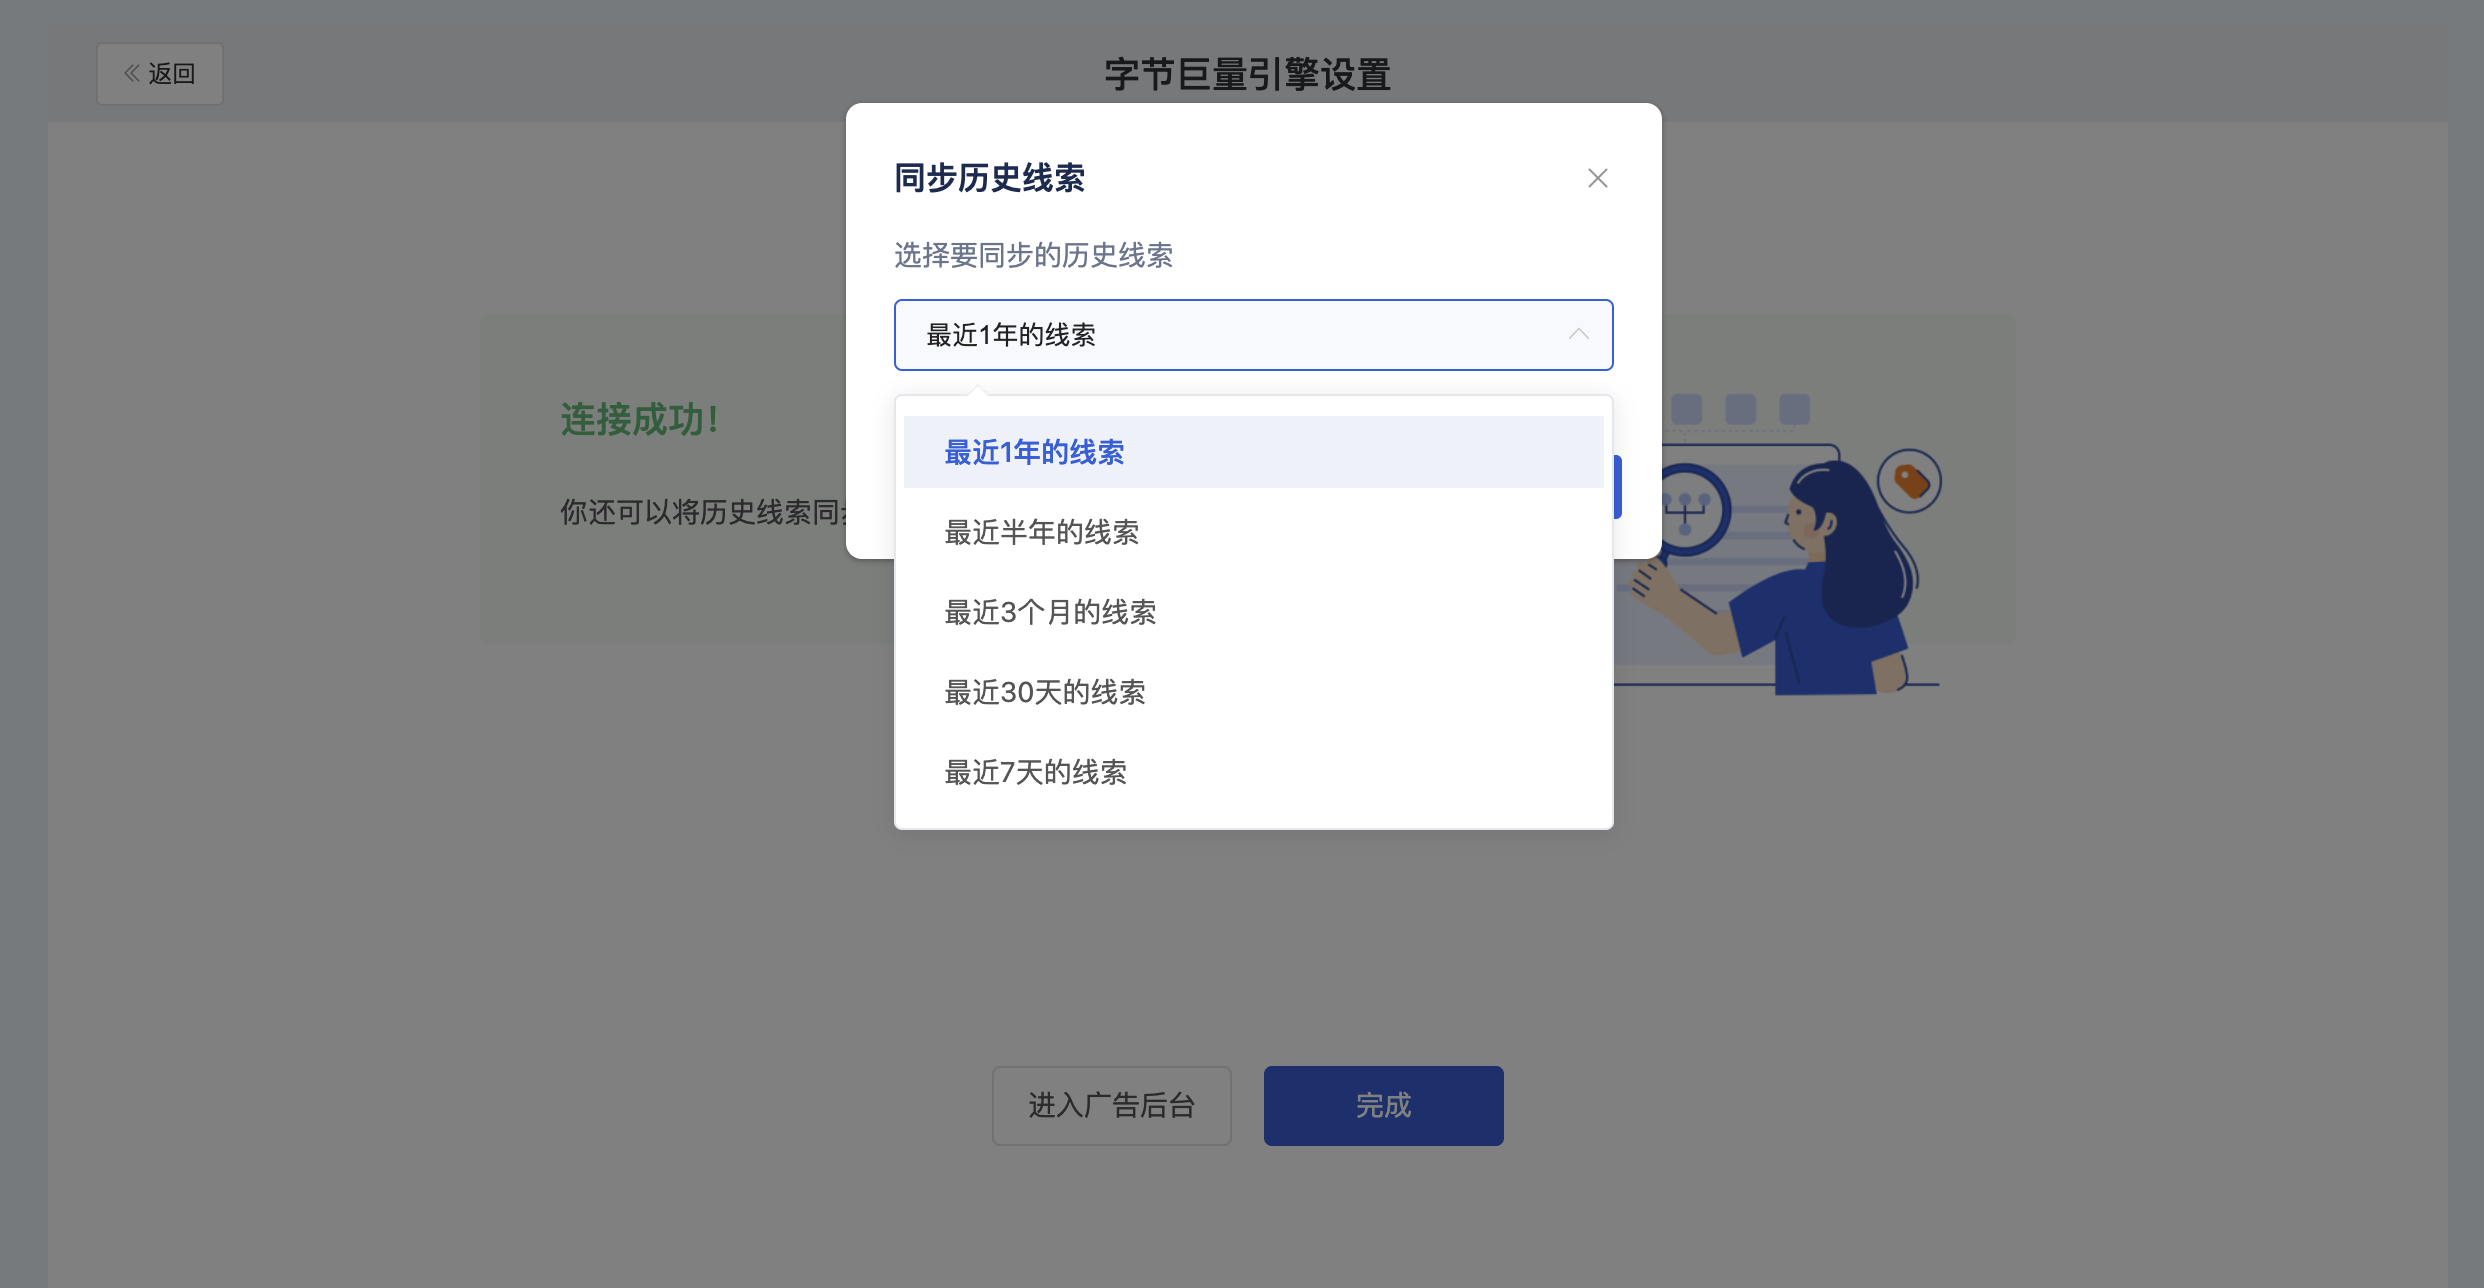This screenshot has height=1288, width=2484.
Task: Collapse the 最近1年的线索 dropdown field
Action: (x=1253, y=335)
